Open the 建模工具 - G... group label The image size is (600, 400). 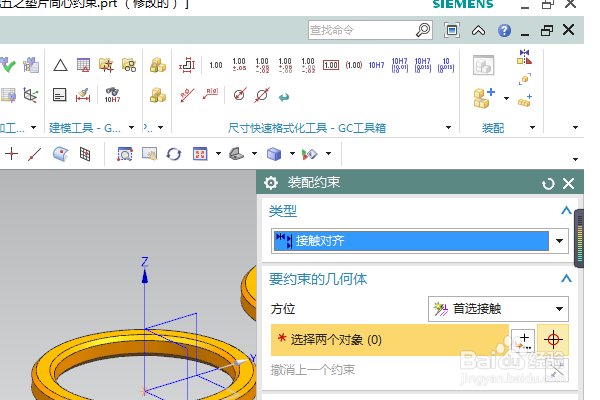[85, 128]
